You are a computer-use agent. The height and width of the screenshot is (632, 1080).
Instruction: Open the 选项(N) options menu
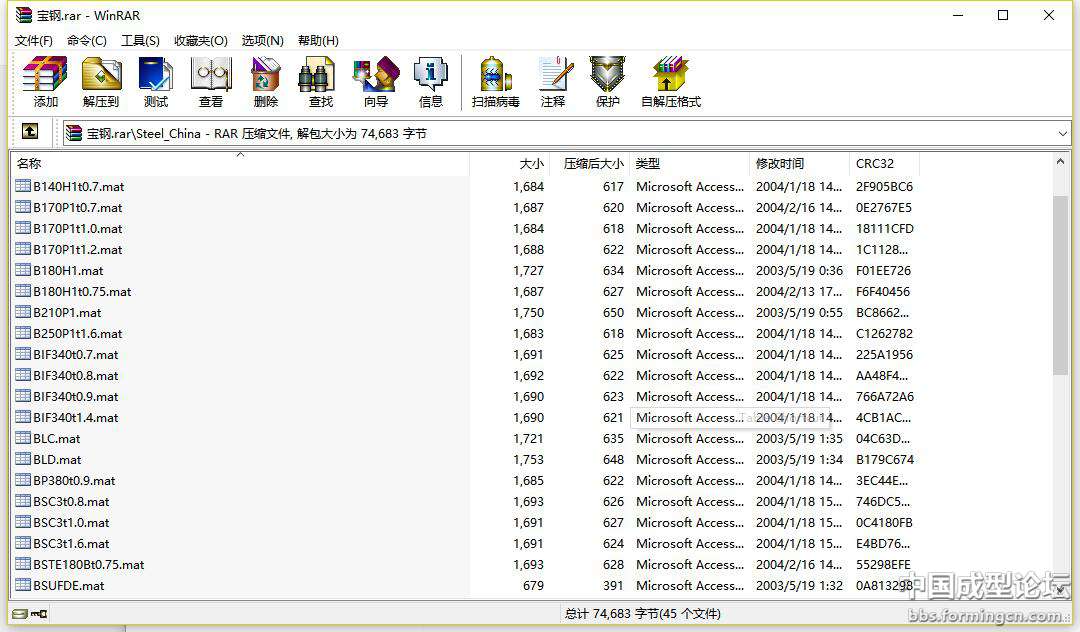coord(262,40)
